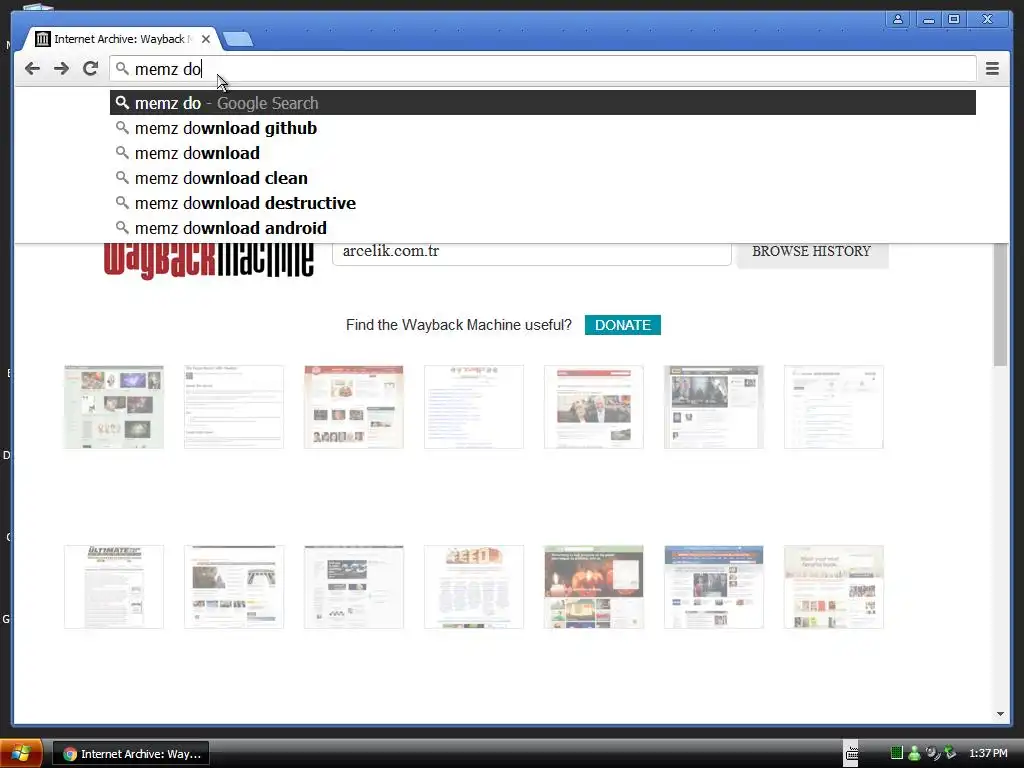Image resolution: width=1024 pixels, height=768 pixels.
Task: Click the green user tray icon
Action: 914,753
